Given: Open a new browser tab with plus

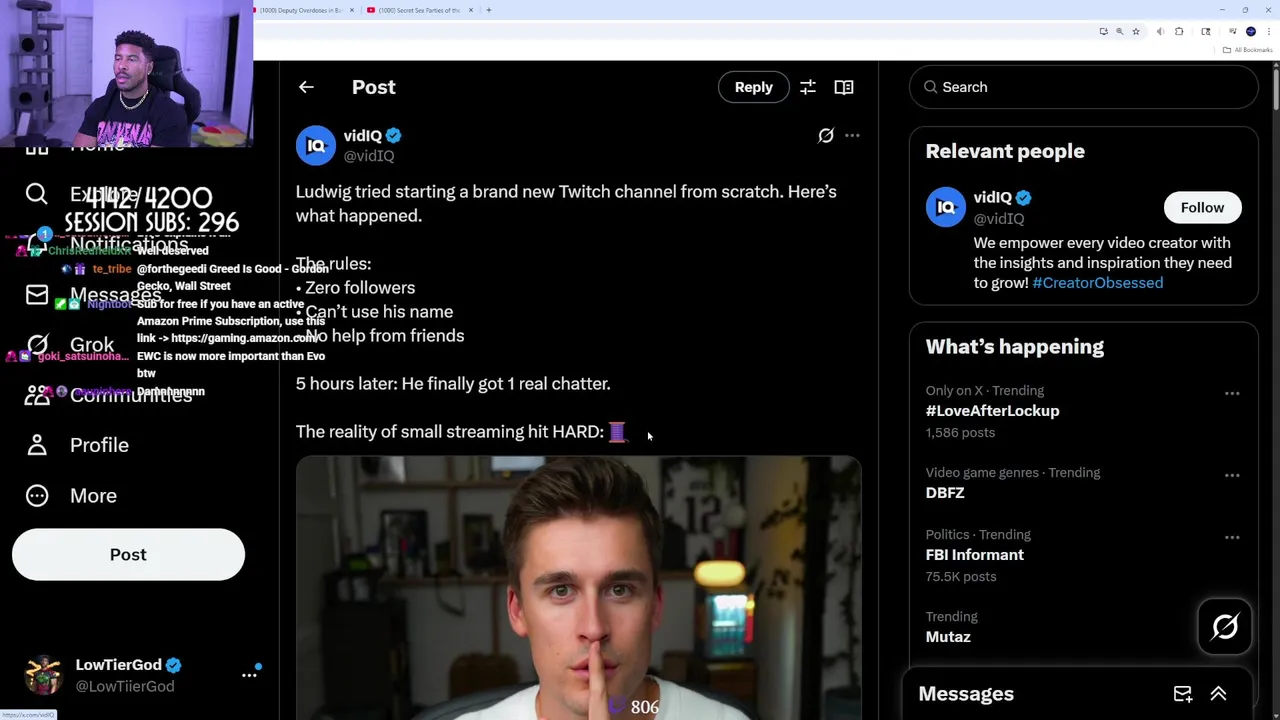Looking at the screenshot, I should point(489,10).
